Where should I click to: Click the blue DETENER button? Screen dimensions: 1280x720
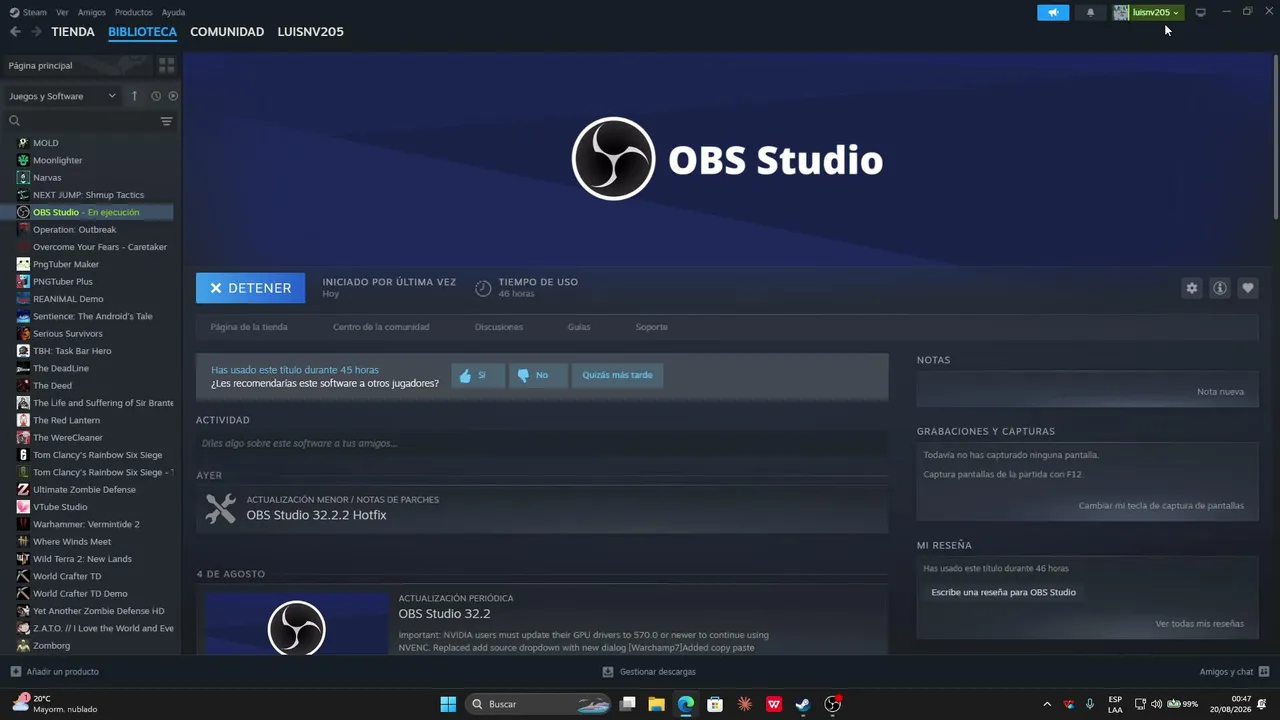[250, 288]
